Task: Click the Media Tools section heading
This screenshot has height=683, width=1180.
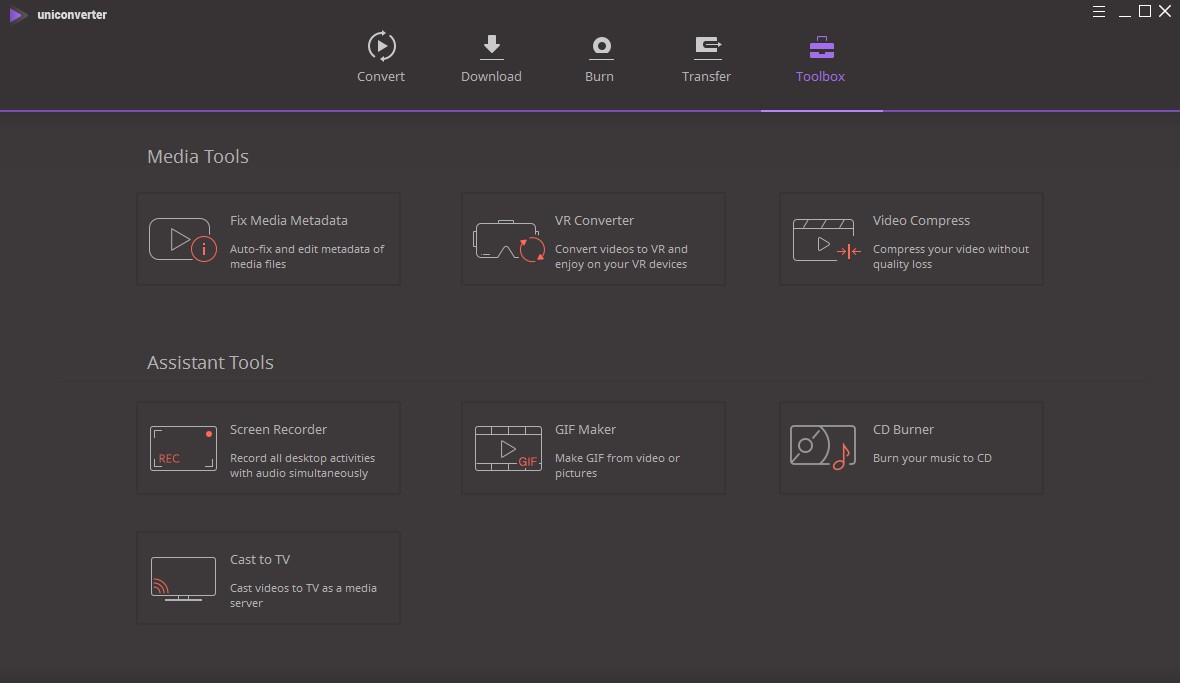Action: coord(198,156)
